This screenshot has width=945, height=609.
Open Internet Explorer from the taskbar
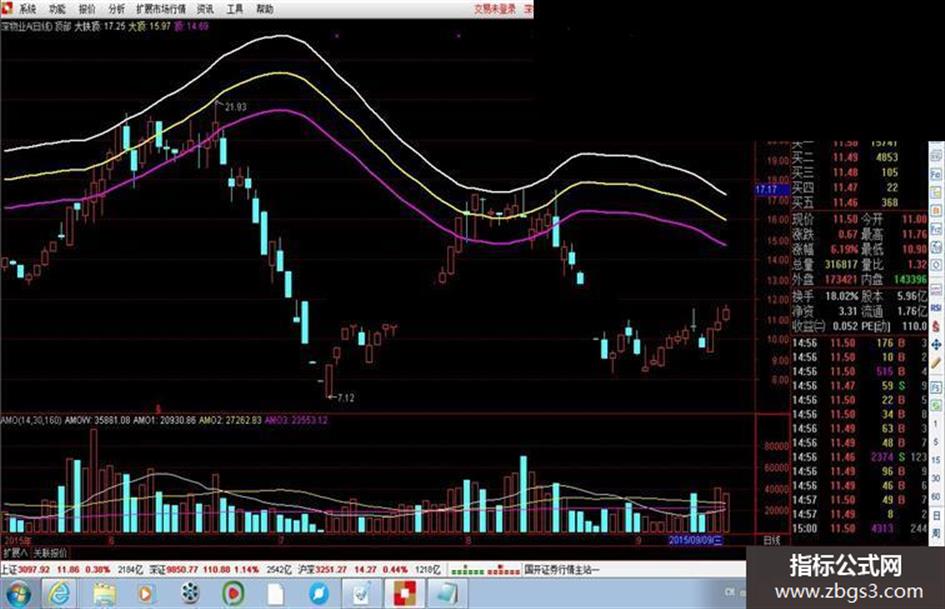click(x=59, y=594)
